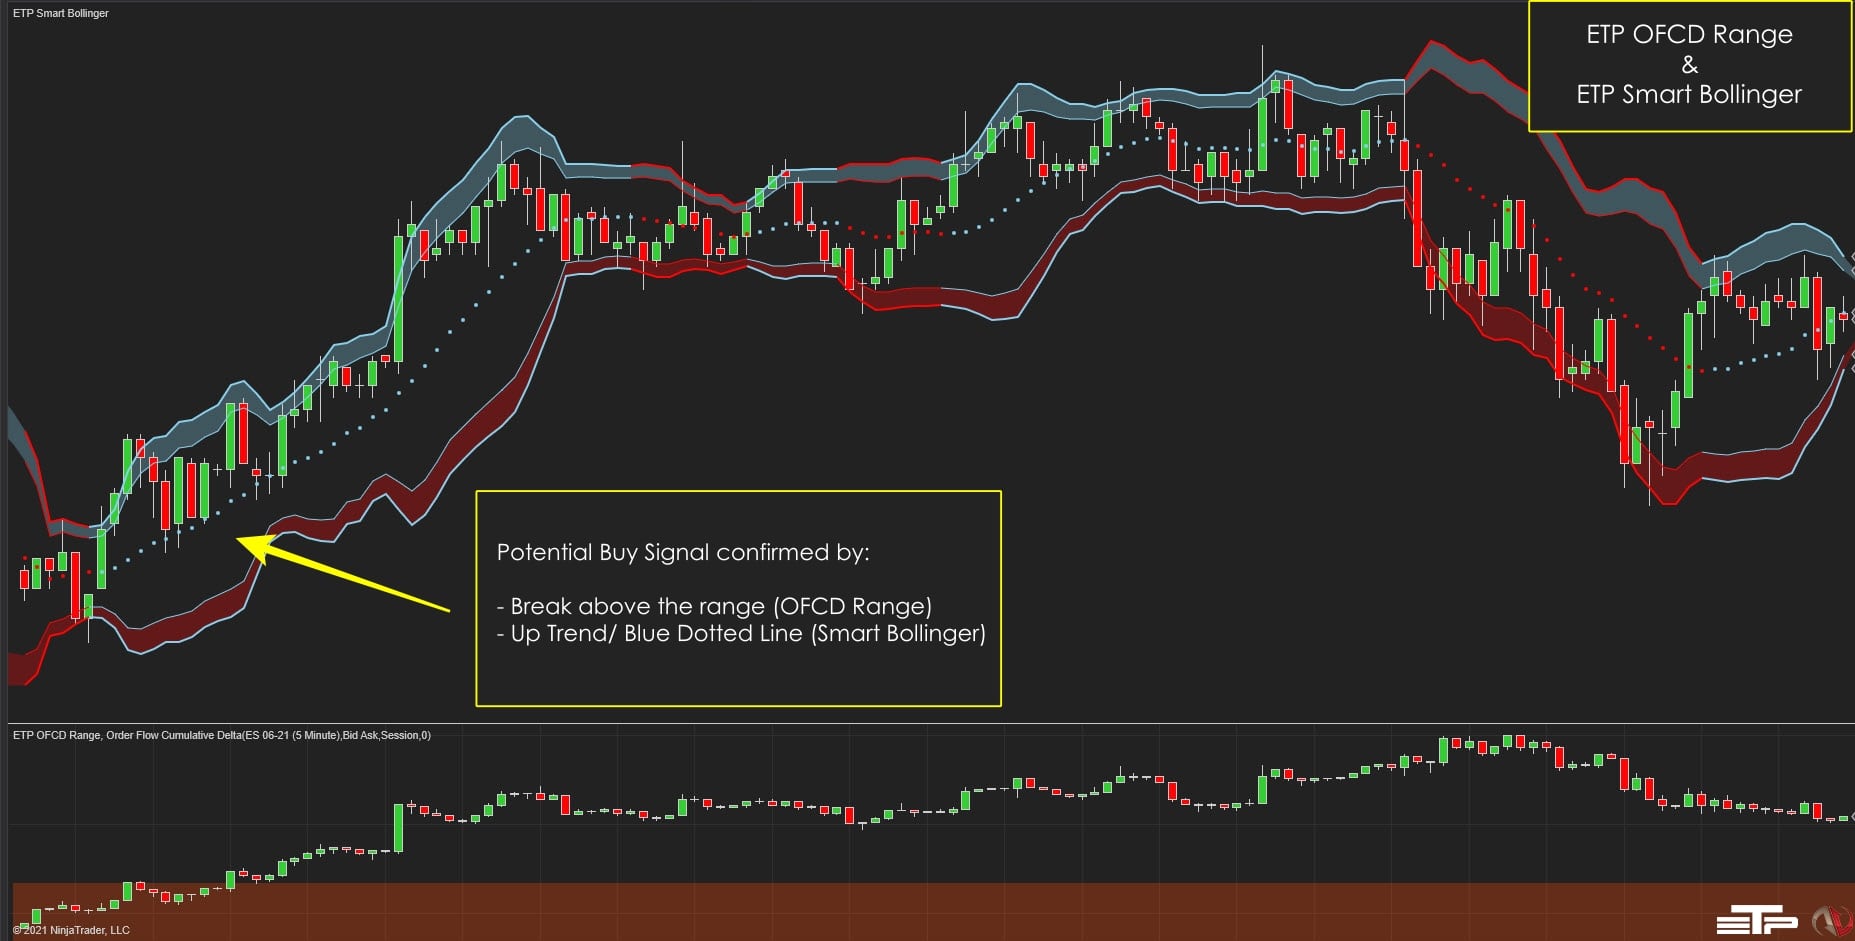Screen dimensions: 1855x941
Task: Select the ETP Smart Bollinger indicator label
Action: click(x=61, y=13)
